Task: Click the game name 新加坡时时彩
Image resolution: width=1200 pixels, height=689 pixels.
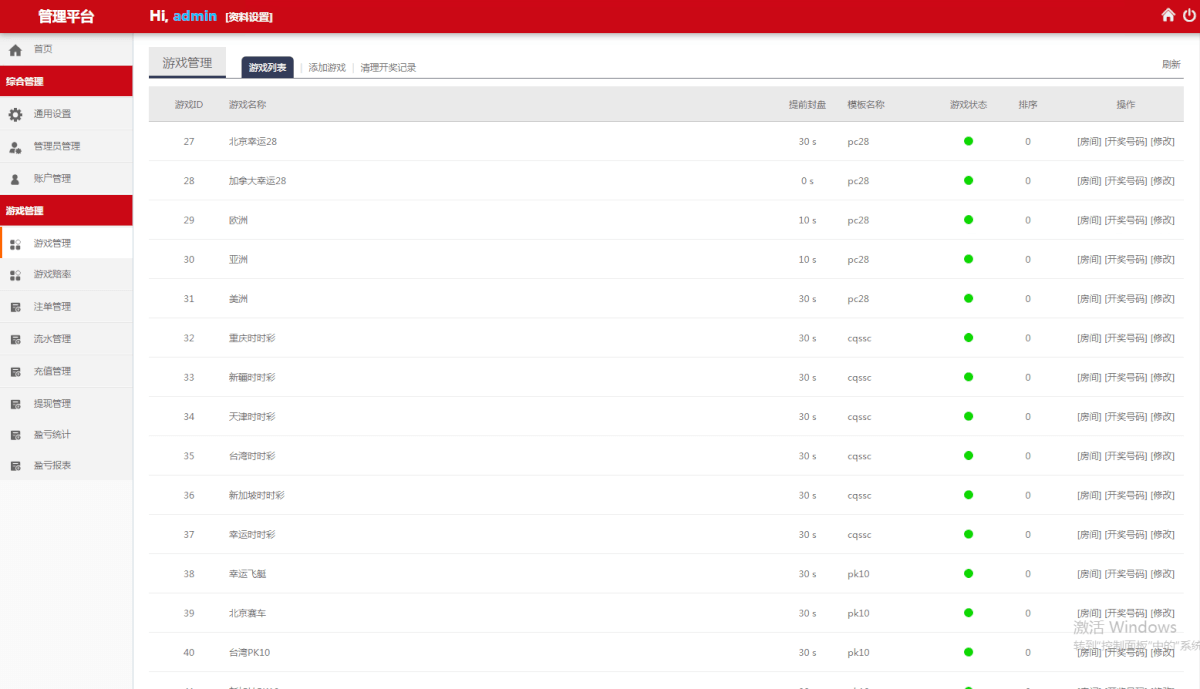Action: pos(257,495)
